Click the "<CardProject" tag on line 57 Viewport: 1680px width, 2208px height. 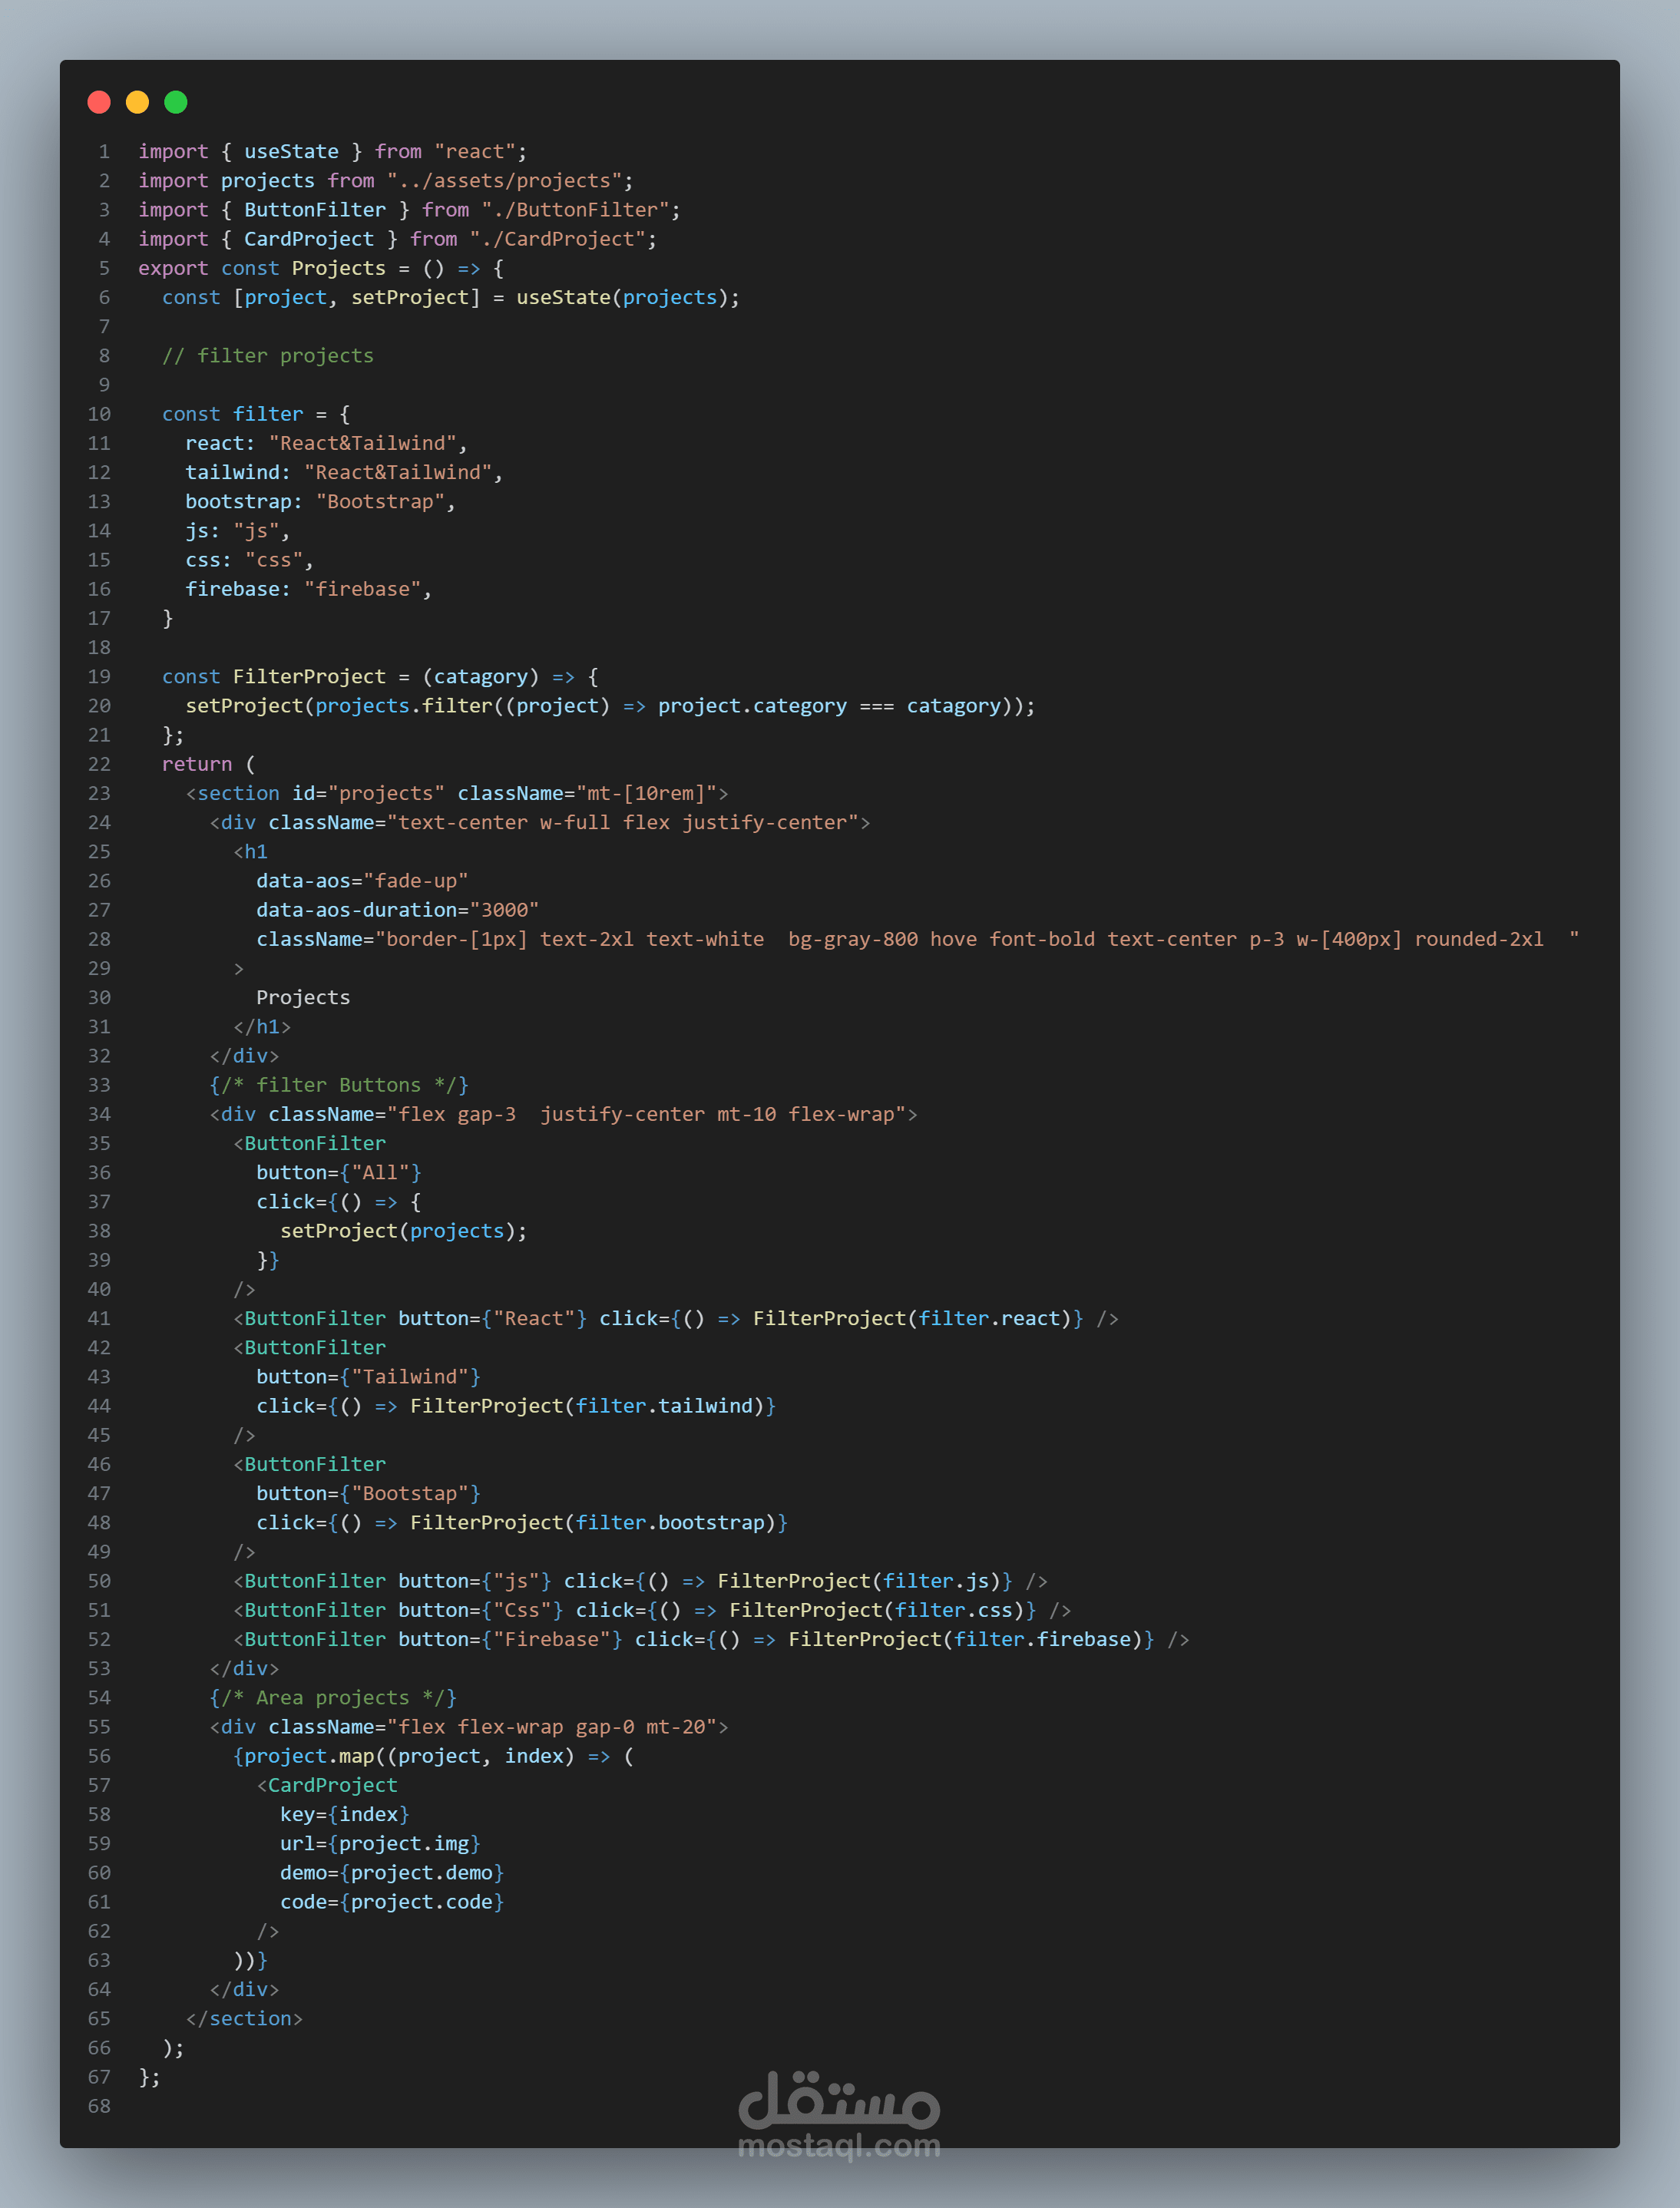click(x=327, y=1785)
